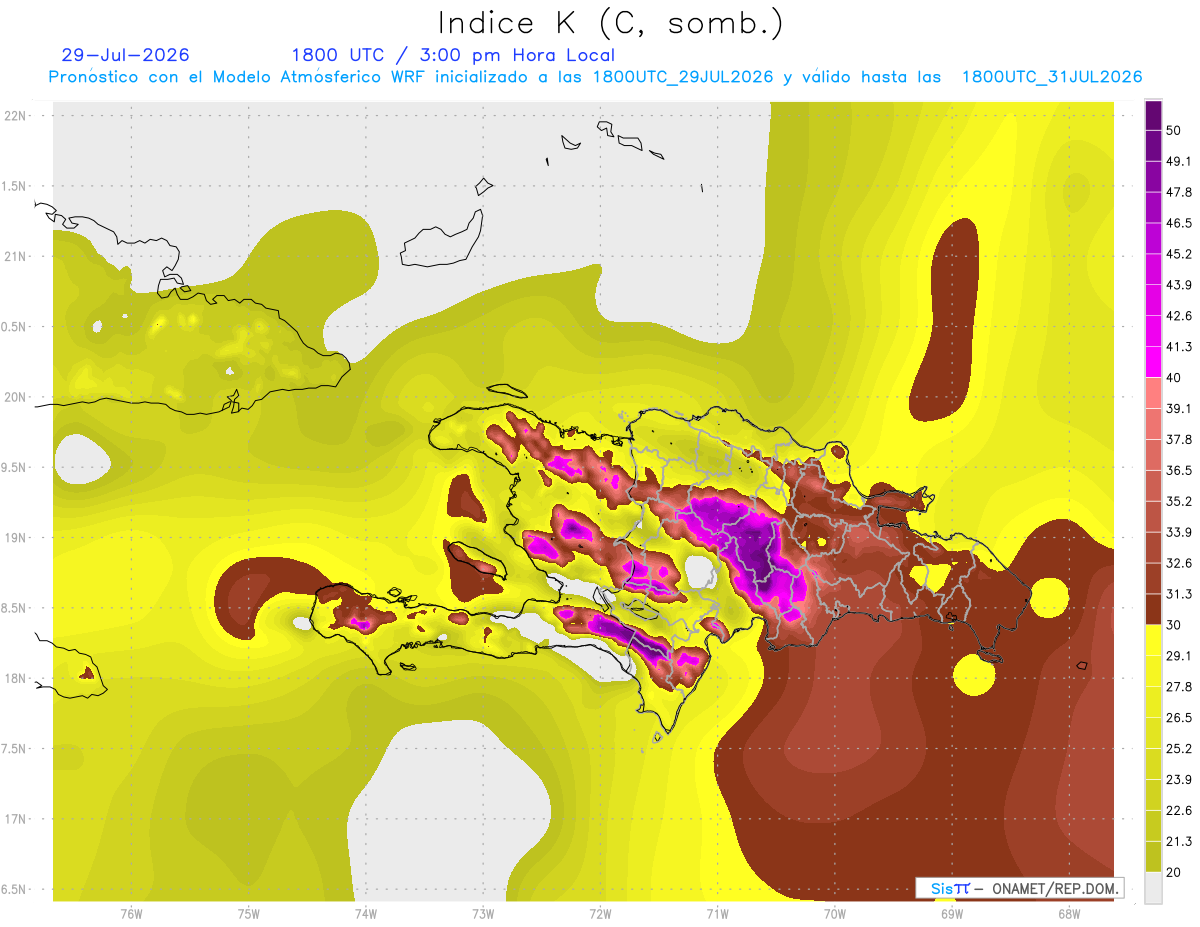Pick the legend swatch between 39.1 and 40
Screen dimensions: 1200x927
(x=1153, y=393)
